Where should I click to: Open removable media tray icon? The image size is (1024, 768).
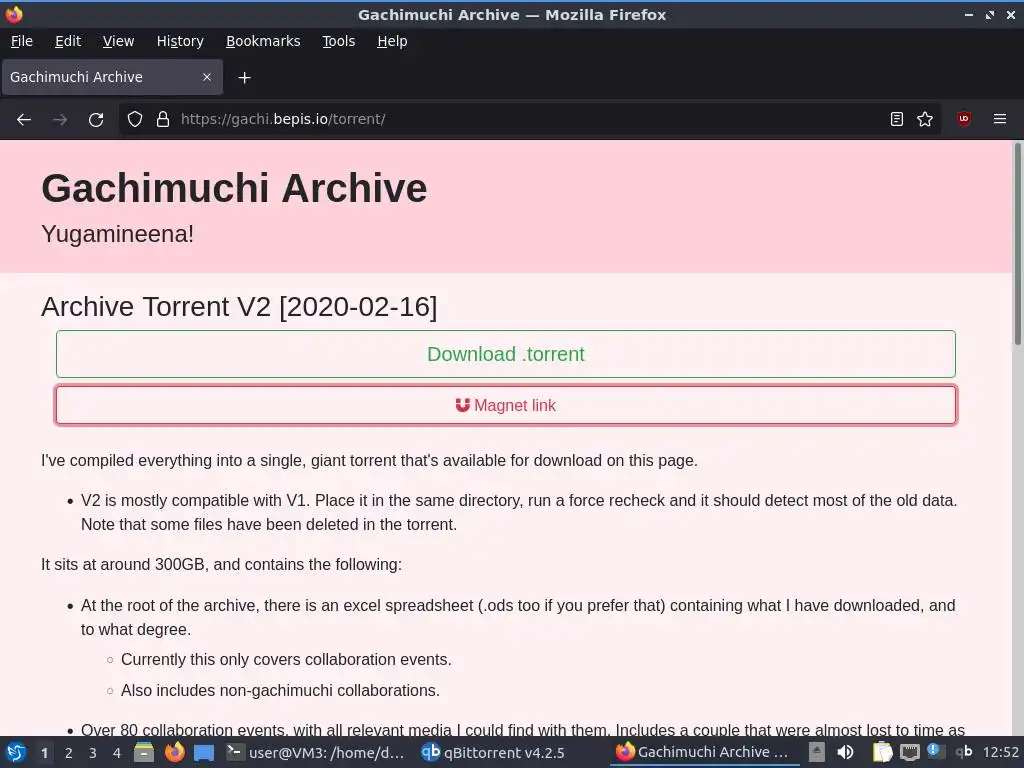816,752
